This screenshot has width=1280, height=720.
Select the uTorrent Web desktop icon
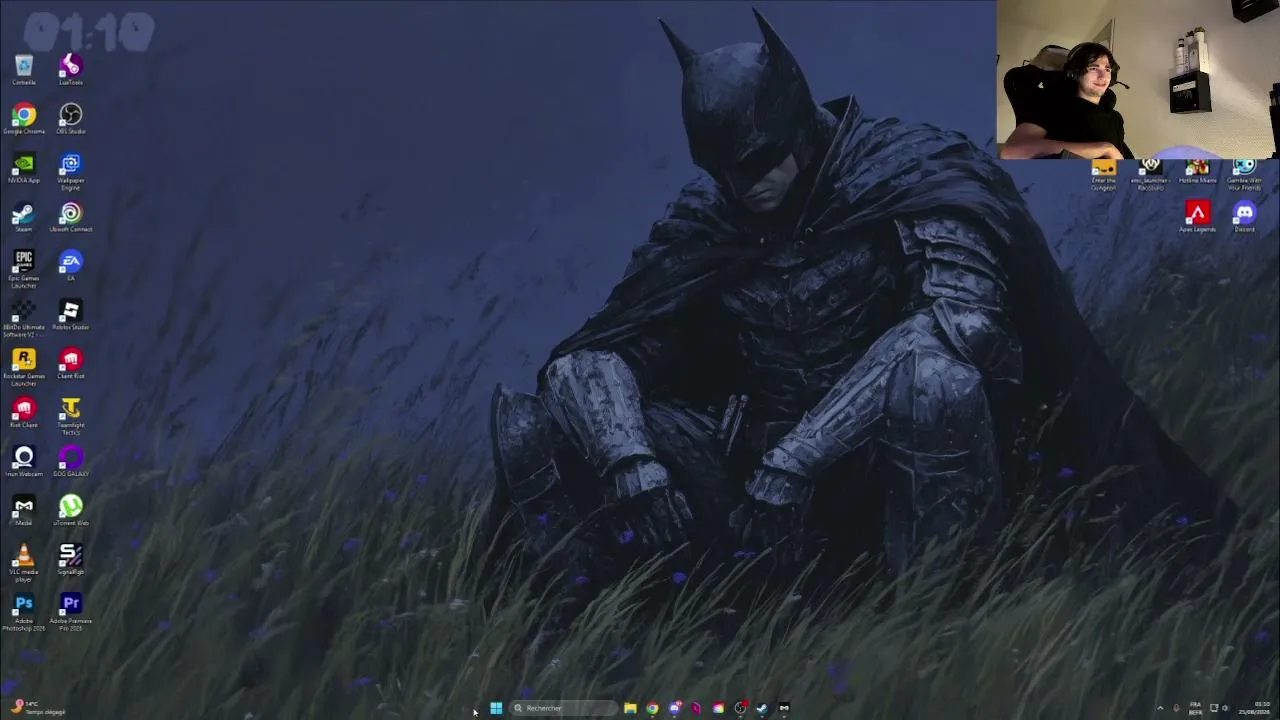(x=70, y=511)
